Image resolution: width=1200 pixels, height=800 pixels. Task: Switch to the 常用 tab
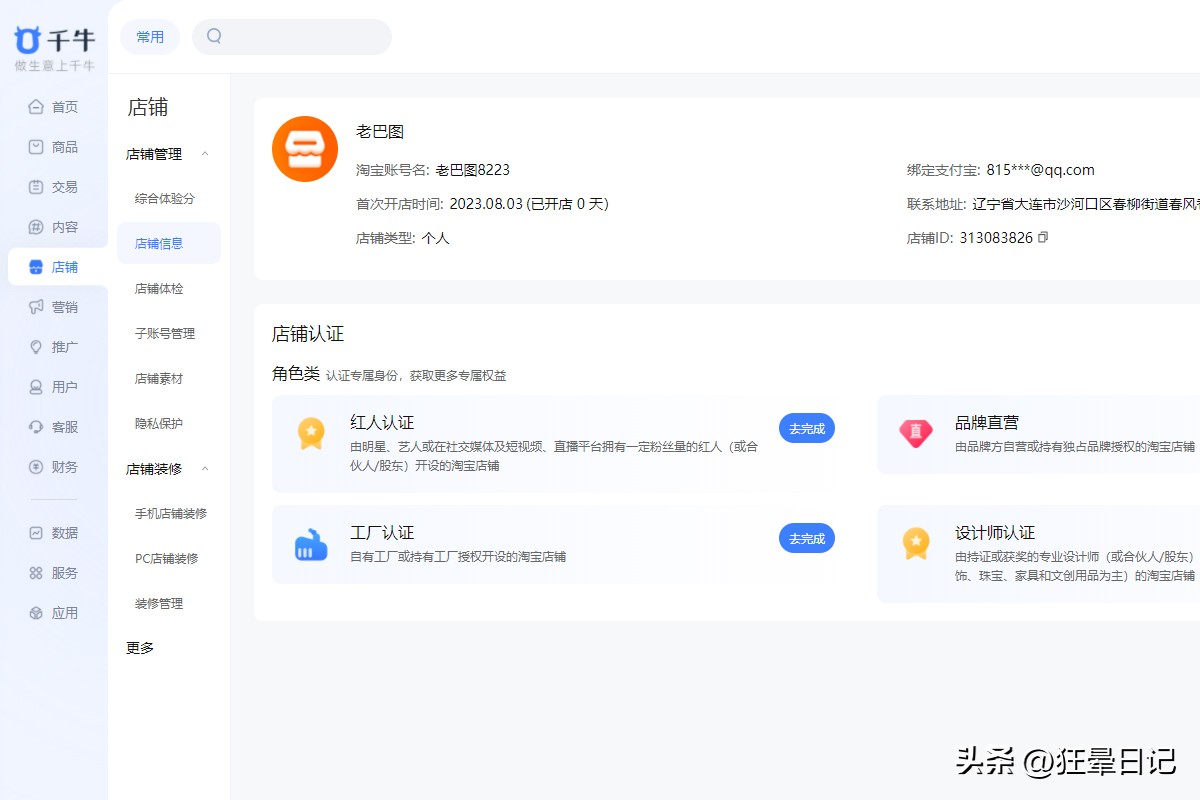[x=149, y=36]
